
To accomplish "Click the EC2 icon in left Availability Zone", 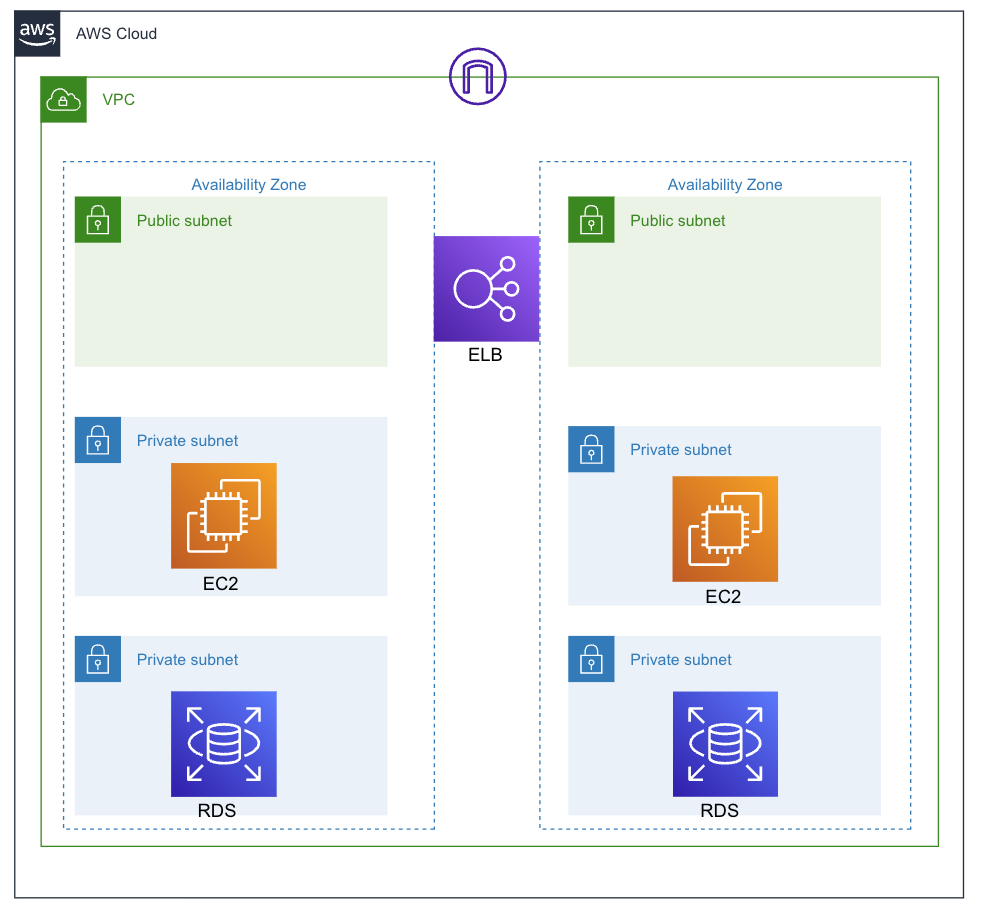I will tap(223, 516).
